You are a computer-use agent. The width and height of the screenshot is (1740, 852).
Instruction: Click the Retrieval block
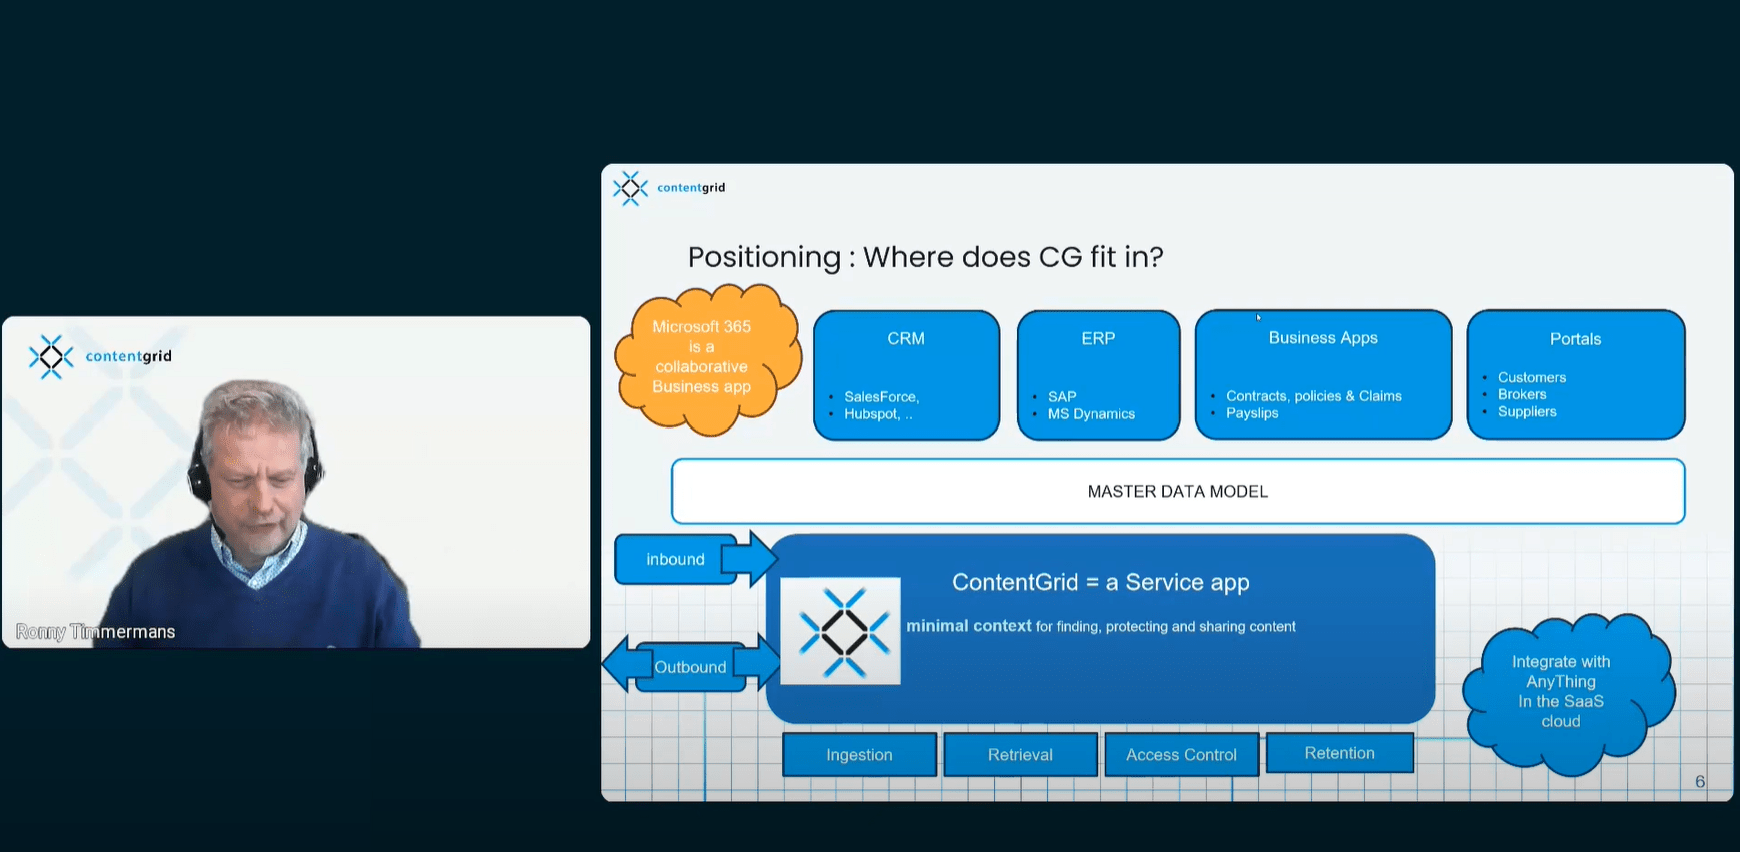coord(1020,755)
